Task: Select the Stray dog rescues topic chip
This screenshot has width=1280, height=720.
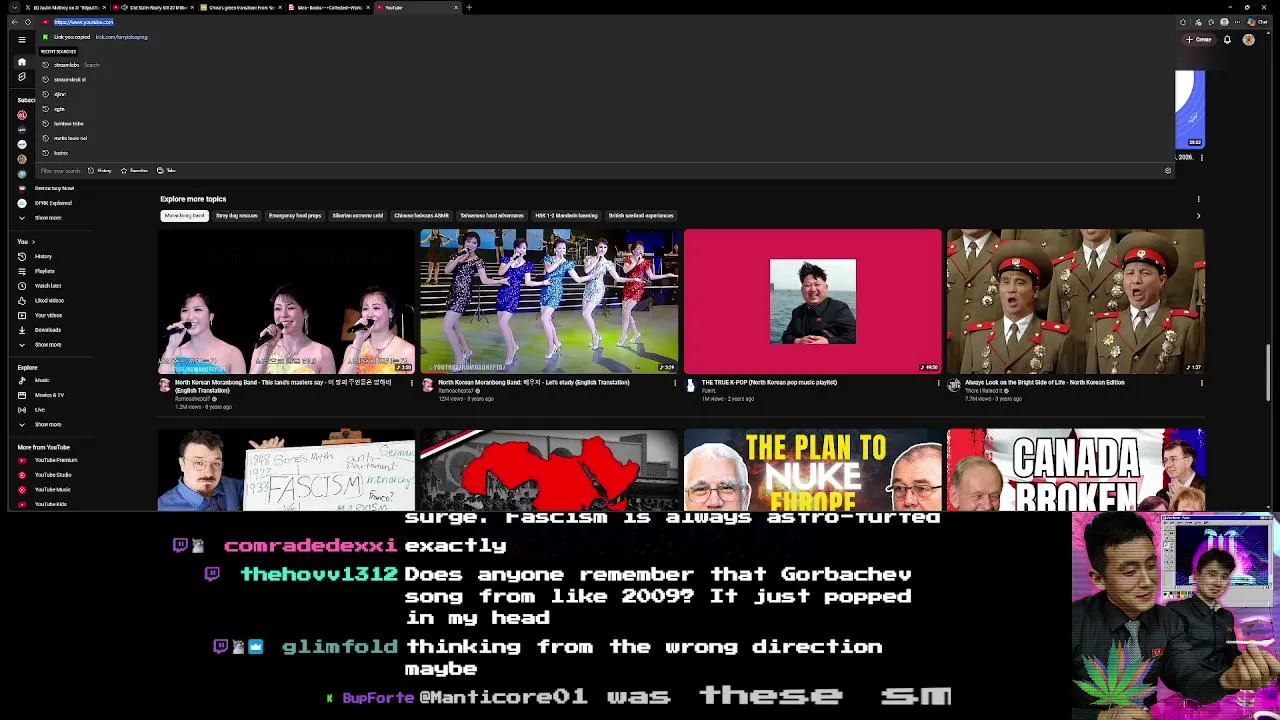Action: (237, 216)
